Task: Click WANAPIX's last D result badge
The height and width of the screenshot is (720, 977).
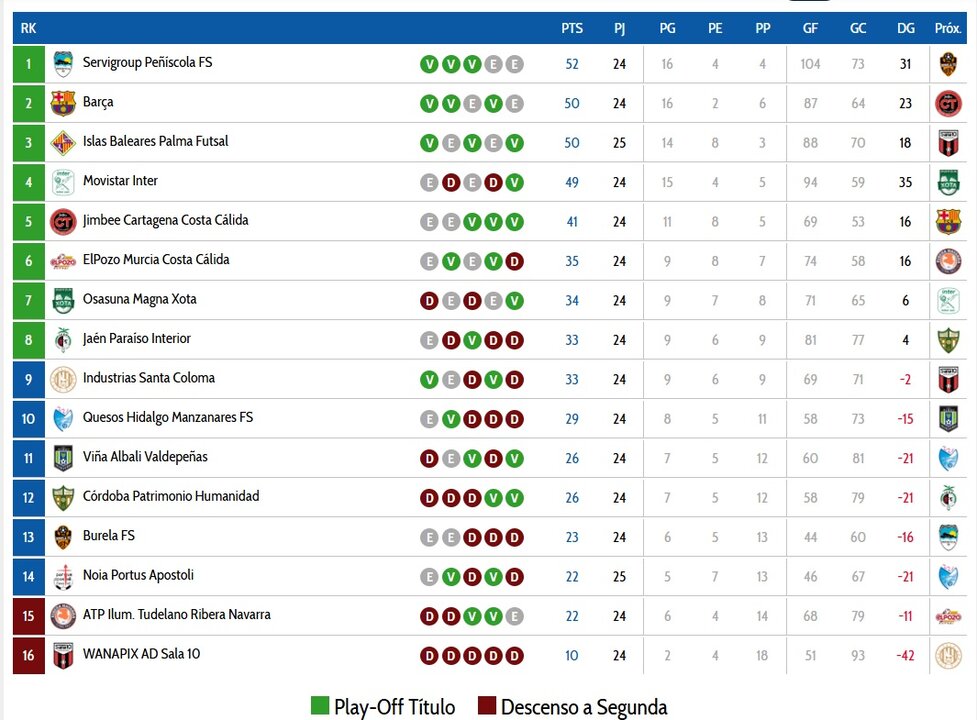Action: point(514,656)
